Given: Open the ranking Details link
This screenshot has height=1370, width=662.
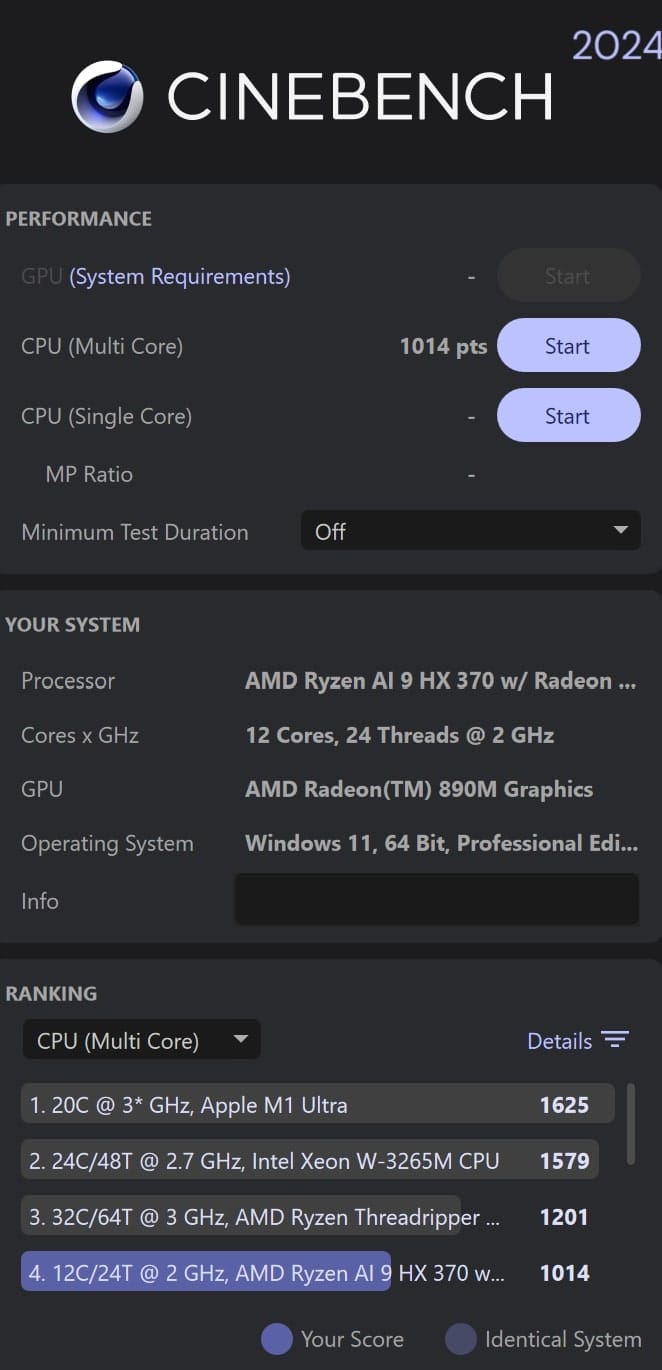Looking at the screenshot, I should coord(559,1041).
